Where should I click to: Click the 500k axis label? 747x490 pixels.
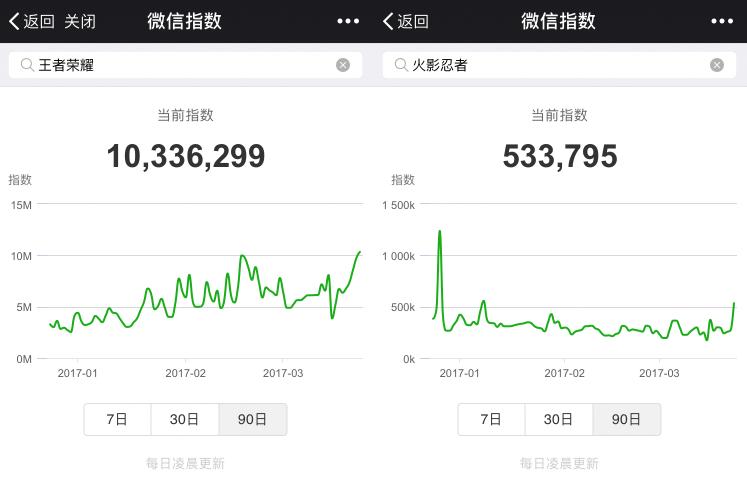pyautogui.click(x=403, y=308)
